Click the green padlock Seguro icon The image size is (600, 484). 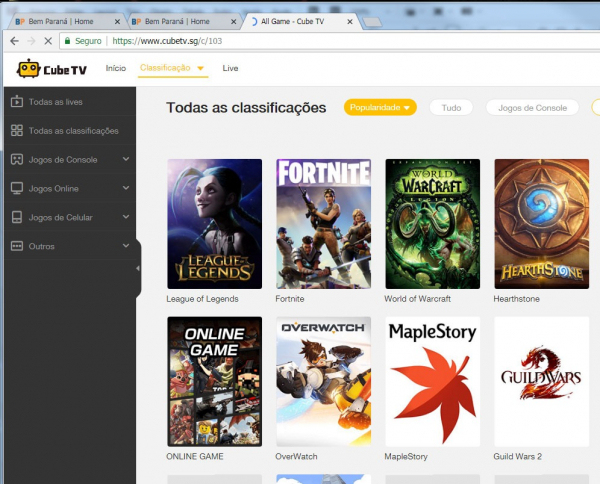click(x=68, y=41)
